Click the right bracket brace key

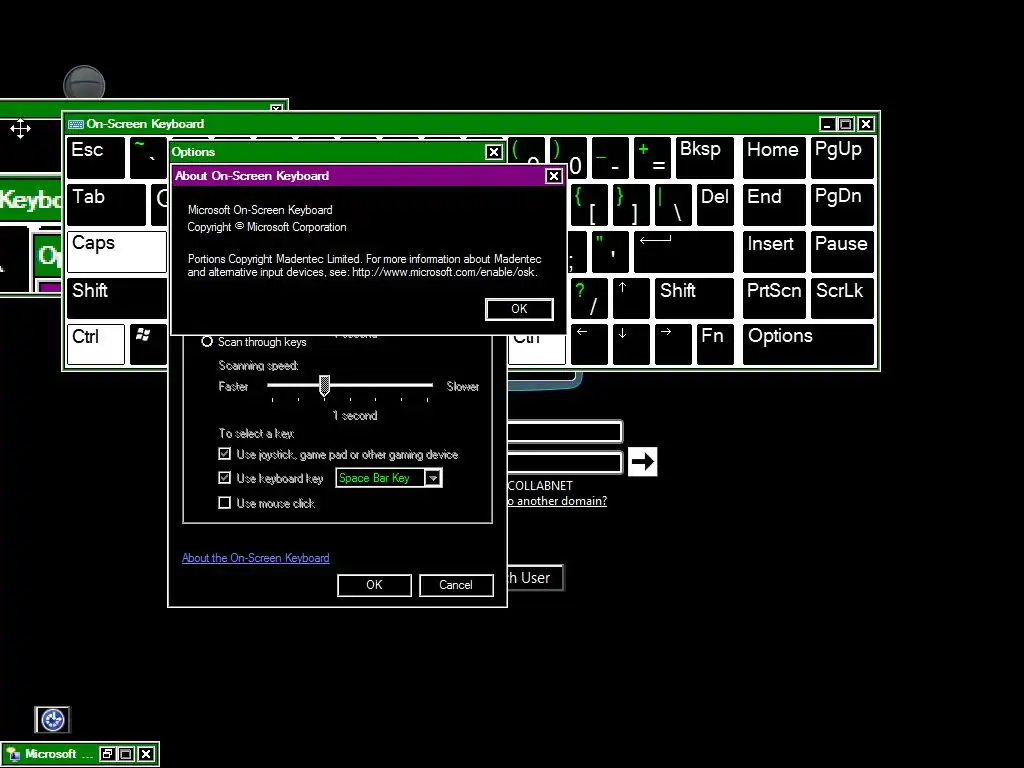[631, 204]
